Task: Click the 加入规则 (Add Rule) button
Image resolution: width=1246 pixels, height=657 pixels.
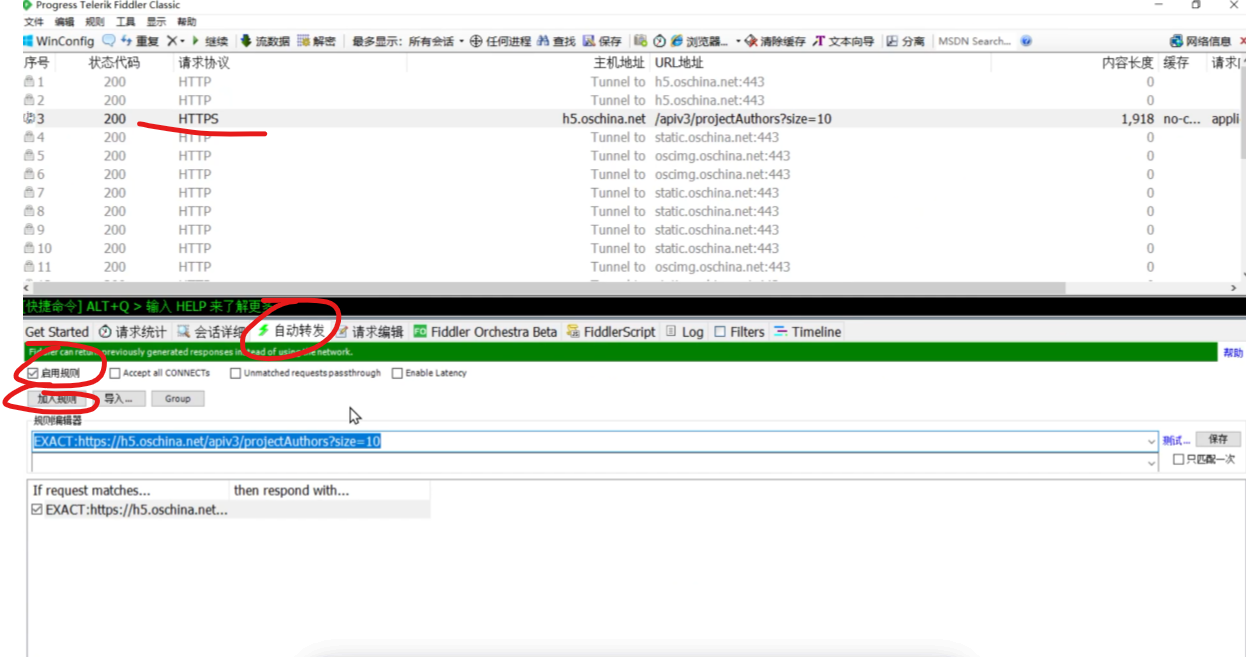Action: [58, 398]
